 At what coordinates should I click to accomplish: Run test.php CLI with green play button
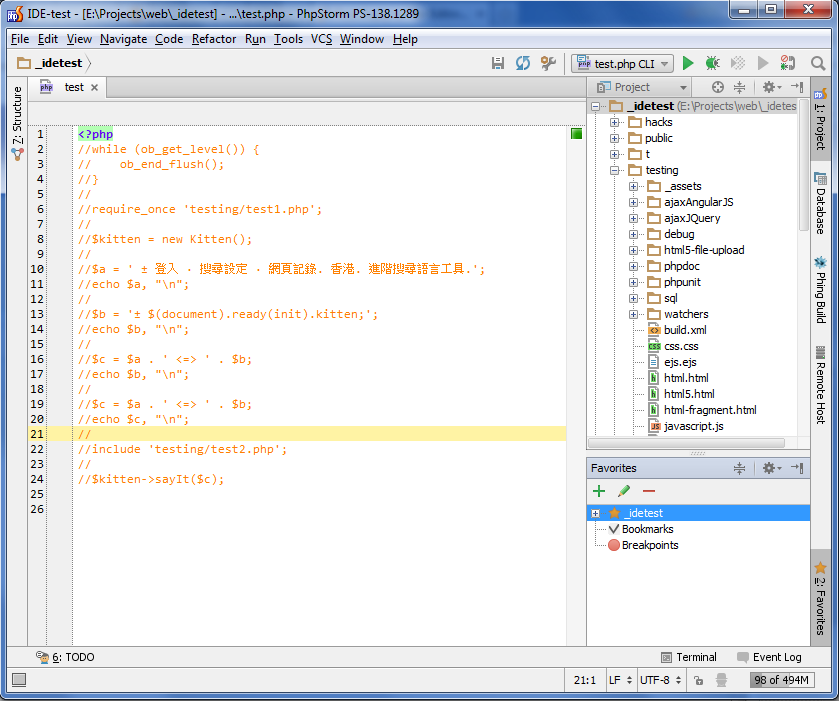tap(688, 63)
